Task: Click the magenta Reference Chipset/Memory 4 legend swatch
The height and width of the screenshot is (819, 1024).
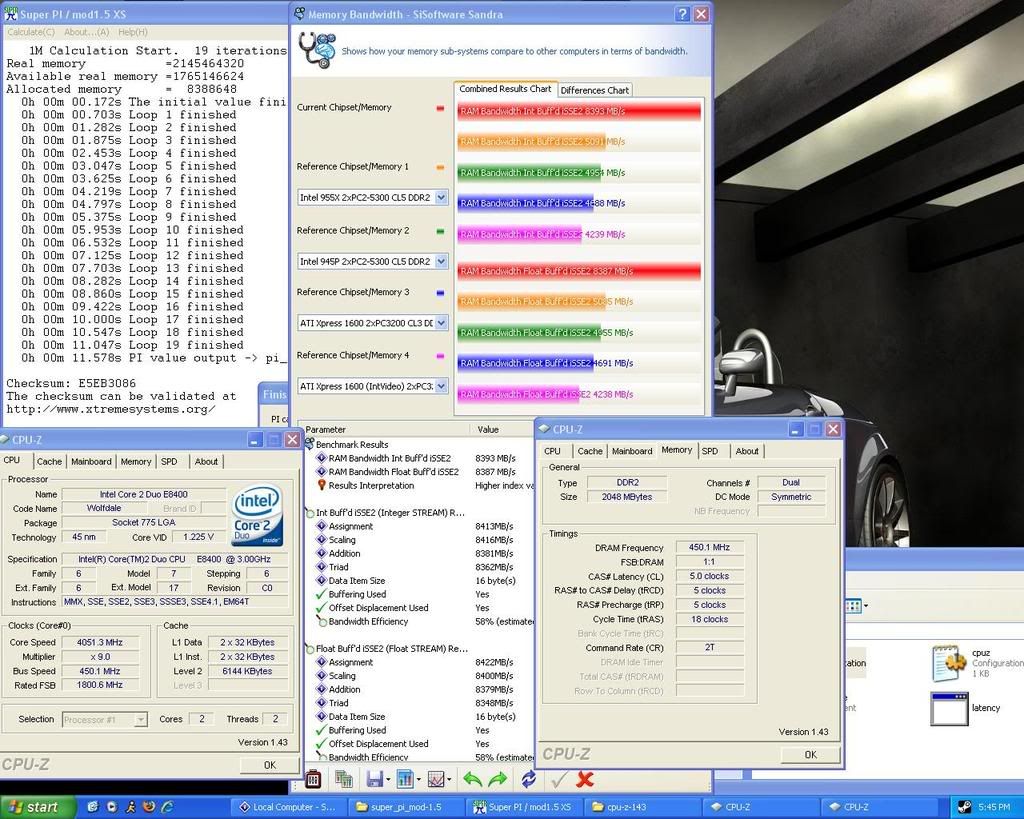Action: 440,356
